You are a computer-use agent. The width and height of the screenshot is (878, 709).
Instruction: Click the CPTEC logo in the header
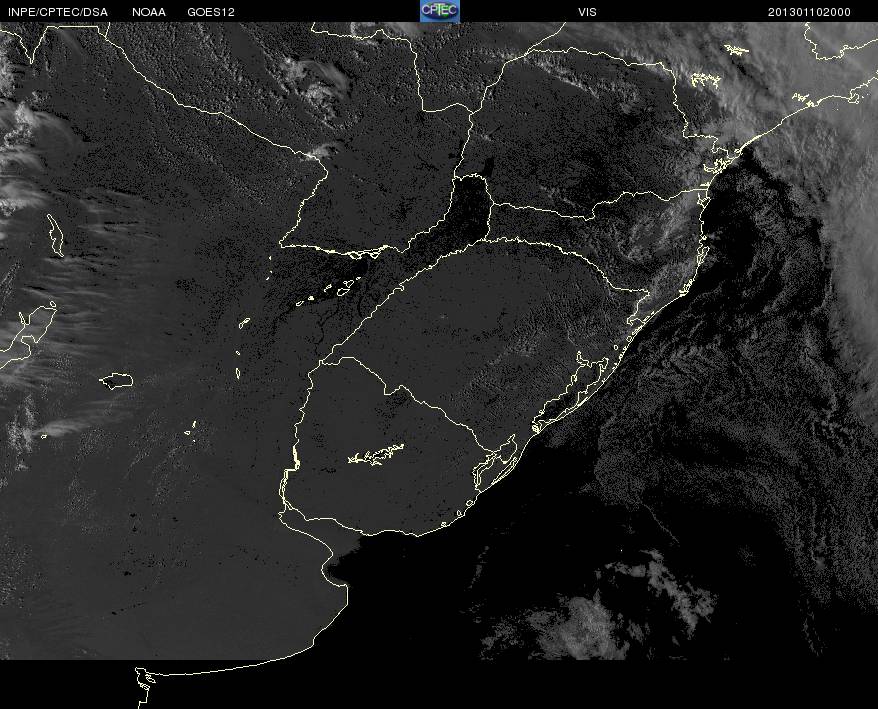pyautogui.click(x=439, y=11)
